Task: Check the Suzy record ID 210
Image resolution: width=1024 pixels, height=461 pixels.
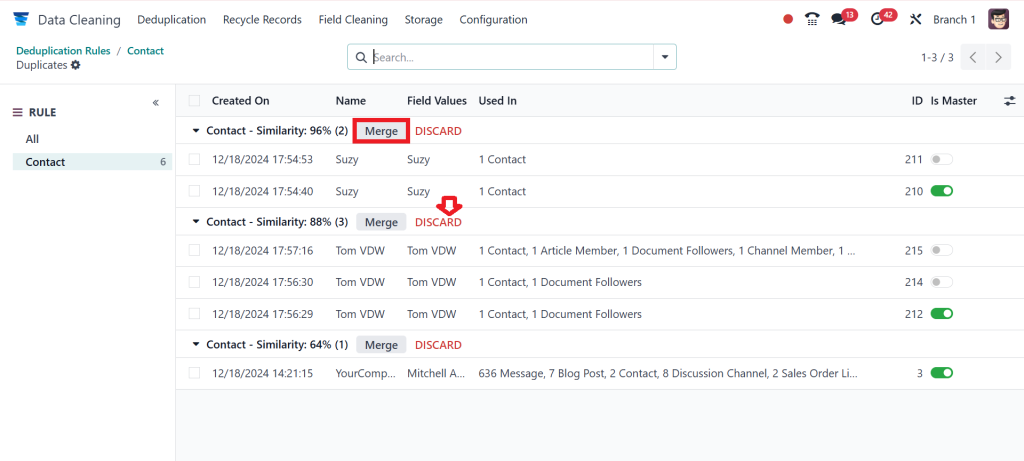Action: [194, 191]
